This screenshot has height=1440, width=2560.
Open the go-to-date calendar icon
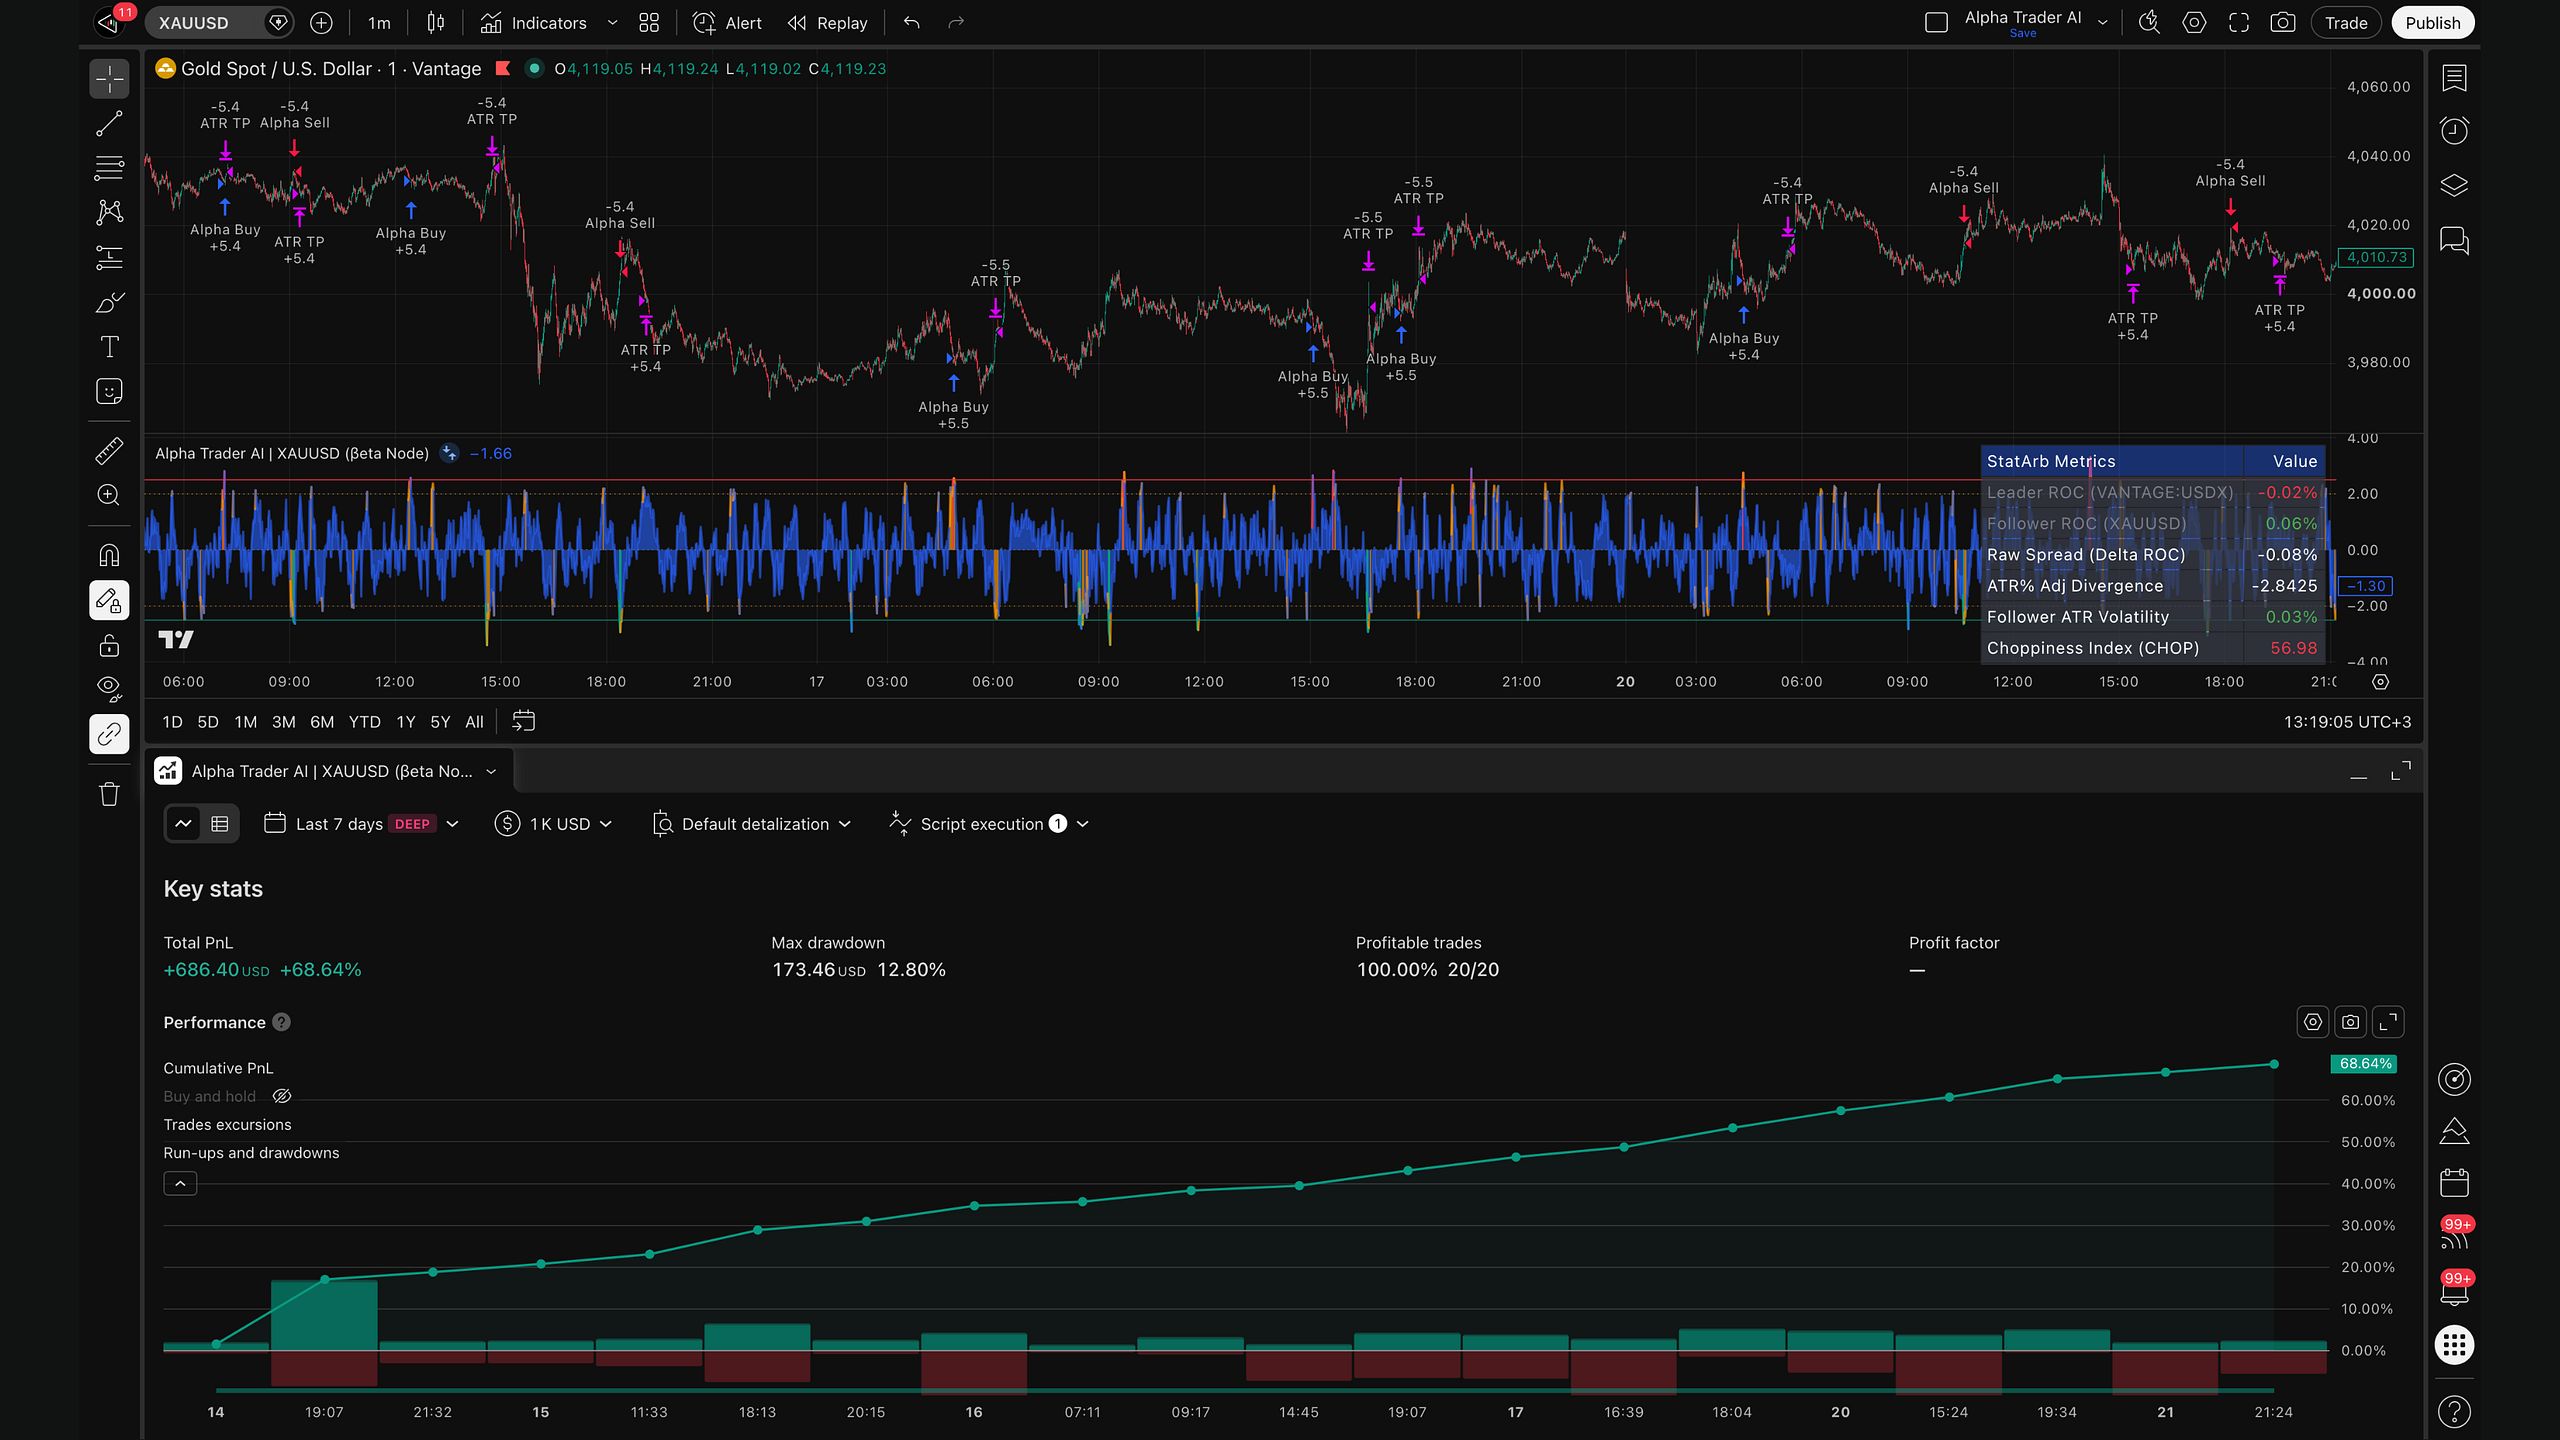pos(523,721)
